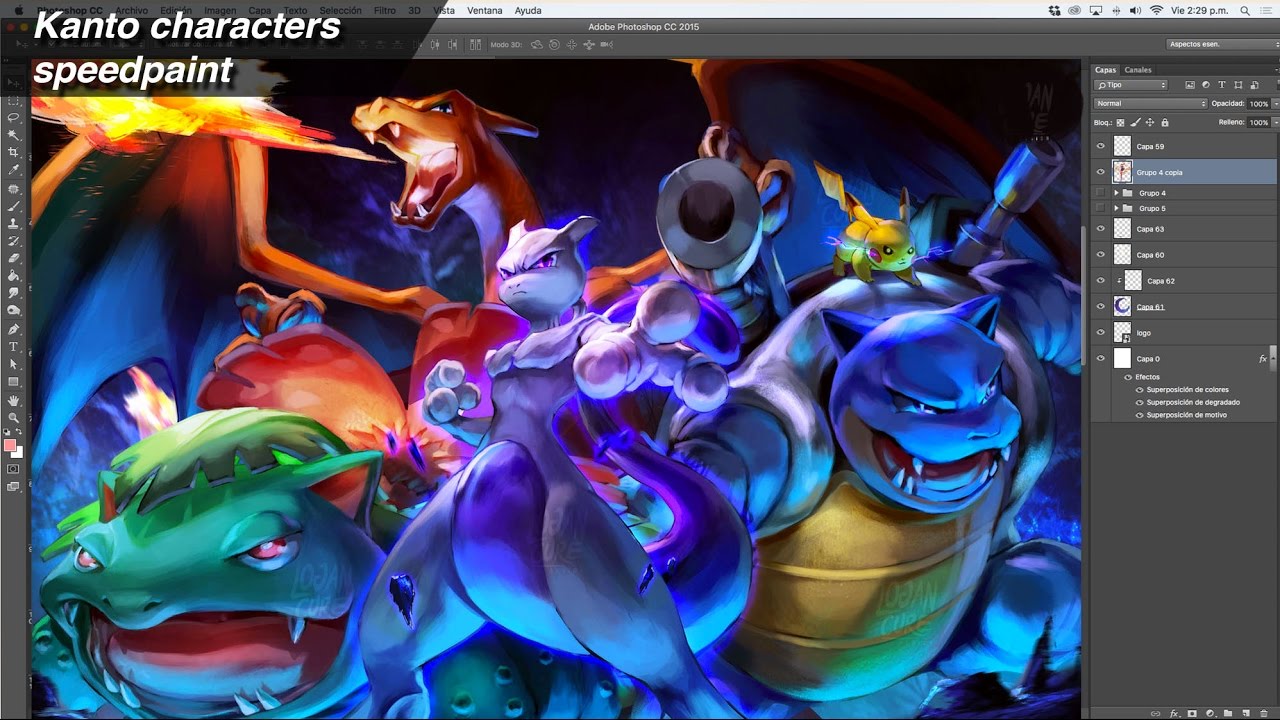Hide layer Capa 60
1280x720 pixels.
(x=1101, y=255)
